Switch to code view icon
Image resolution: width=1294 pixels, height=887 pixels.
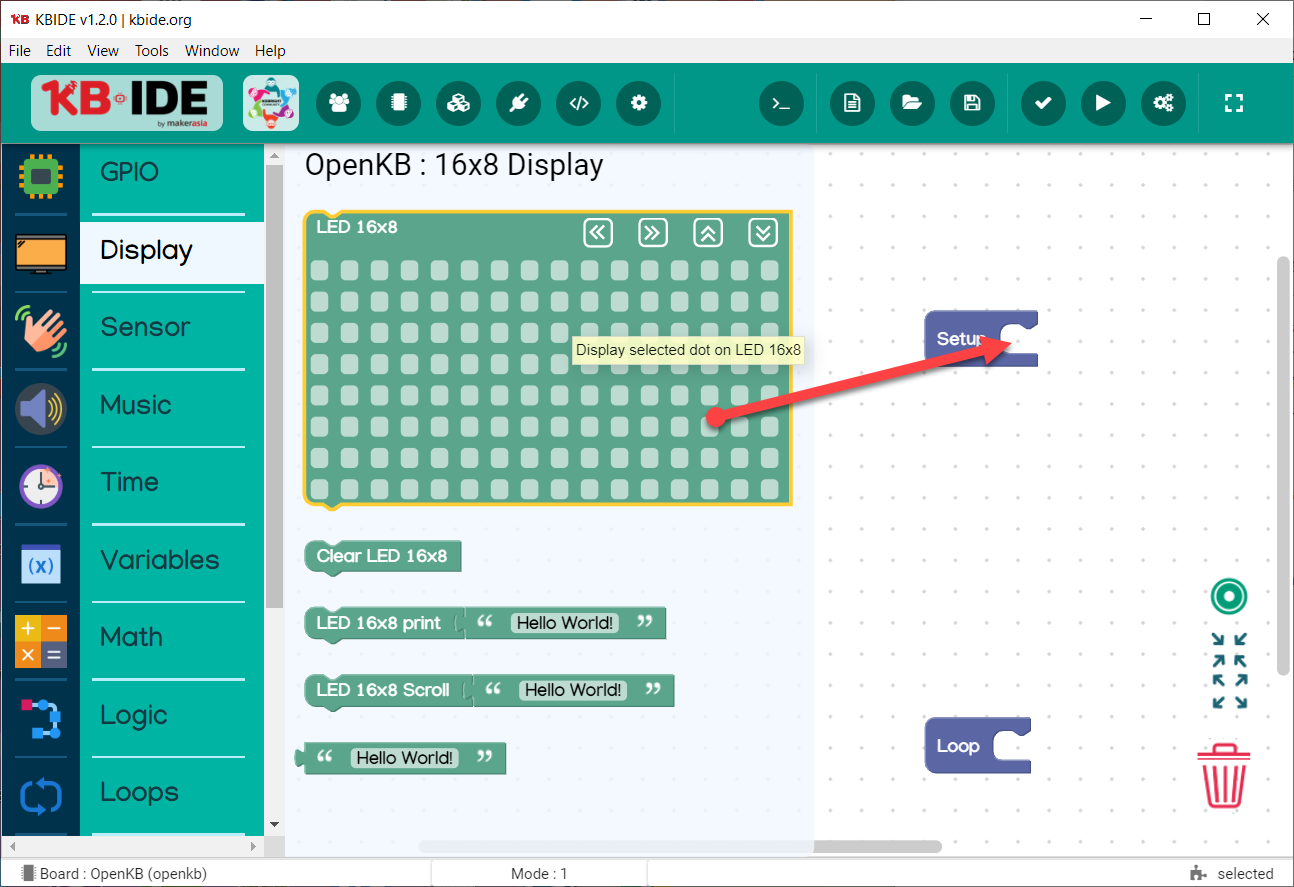pos(579,103)
